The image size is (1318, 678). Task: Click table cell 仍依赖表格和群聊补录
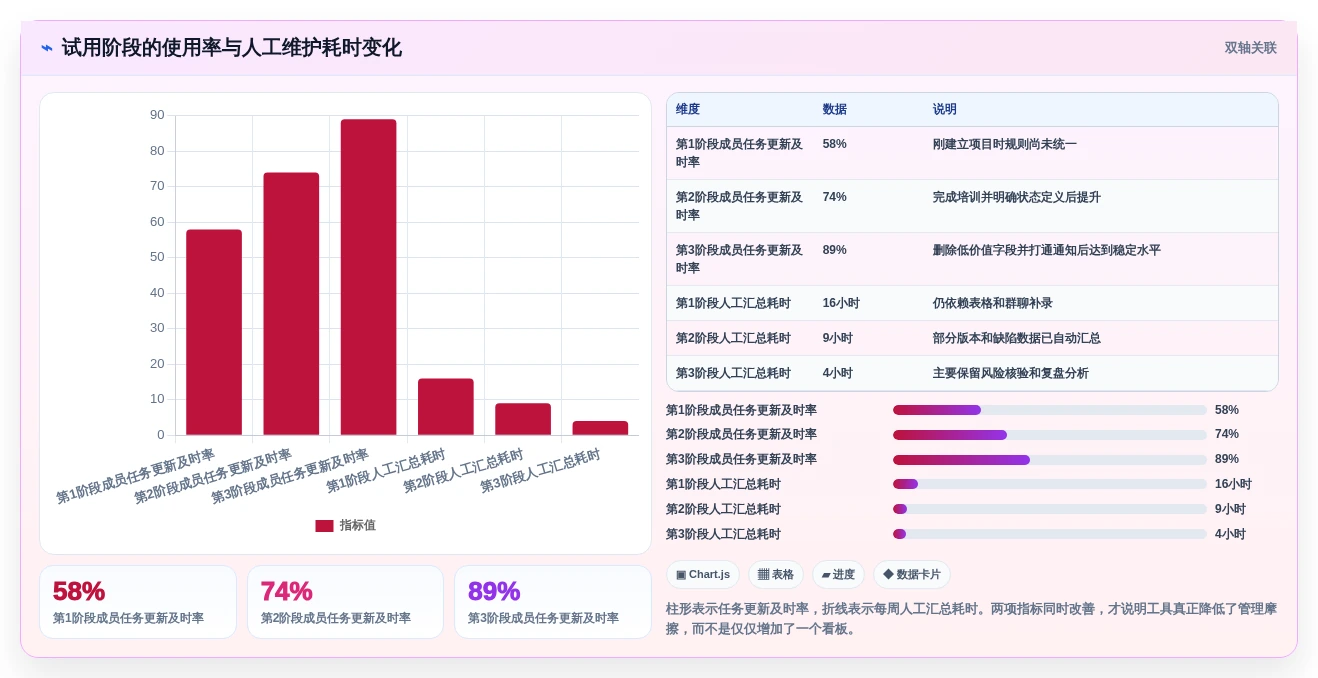[x=993, y=303]
